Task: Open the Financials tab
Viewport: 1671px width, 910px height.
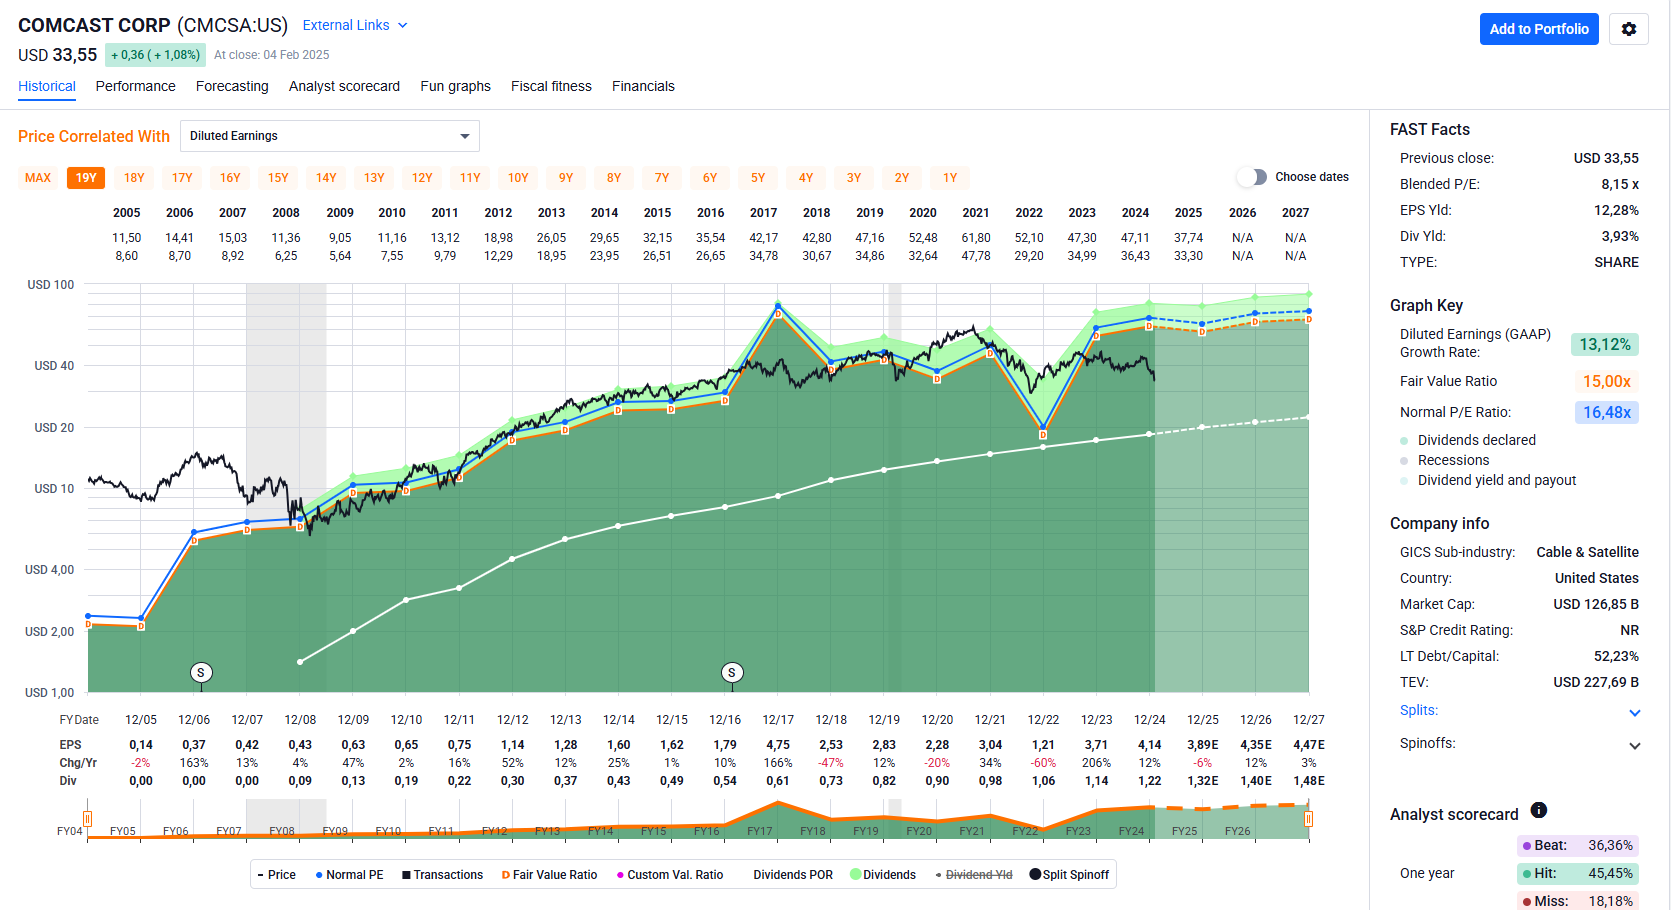Action: 643,86
